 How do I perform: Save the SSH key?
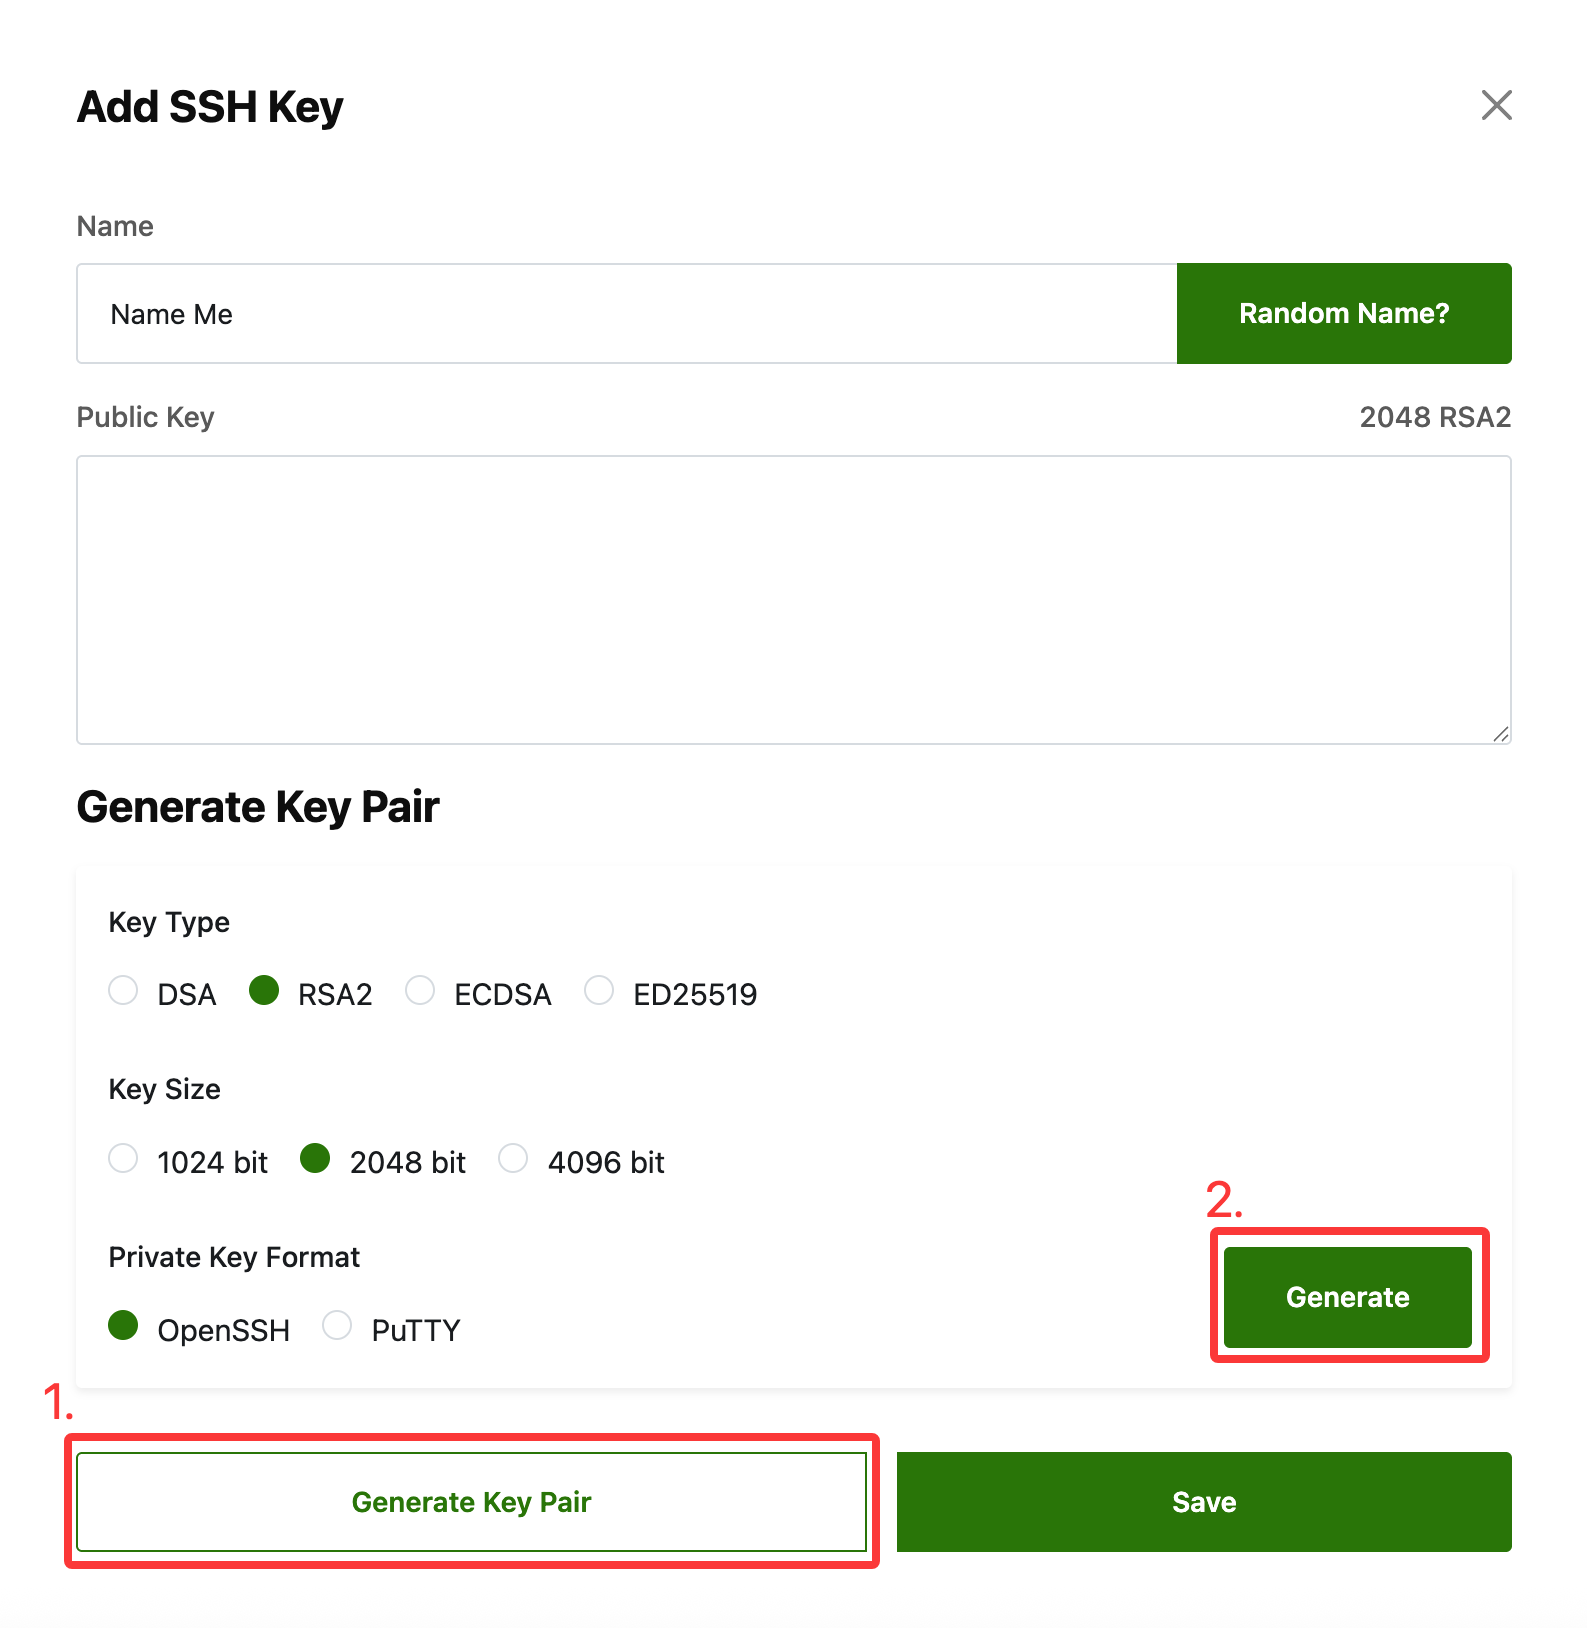tap(1203, 1502)
